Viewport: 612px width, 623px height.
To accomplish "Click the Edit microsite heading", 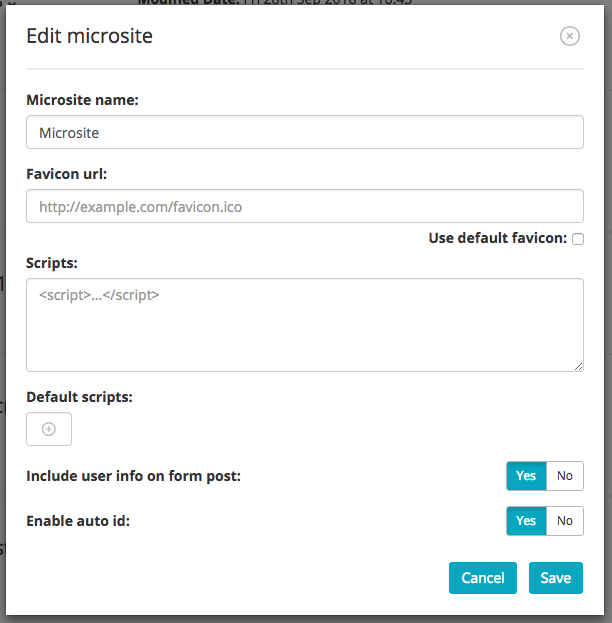I will [89, 36].
